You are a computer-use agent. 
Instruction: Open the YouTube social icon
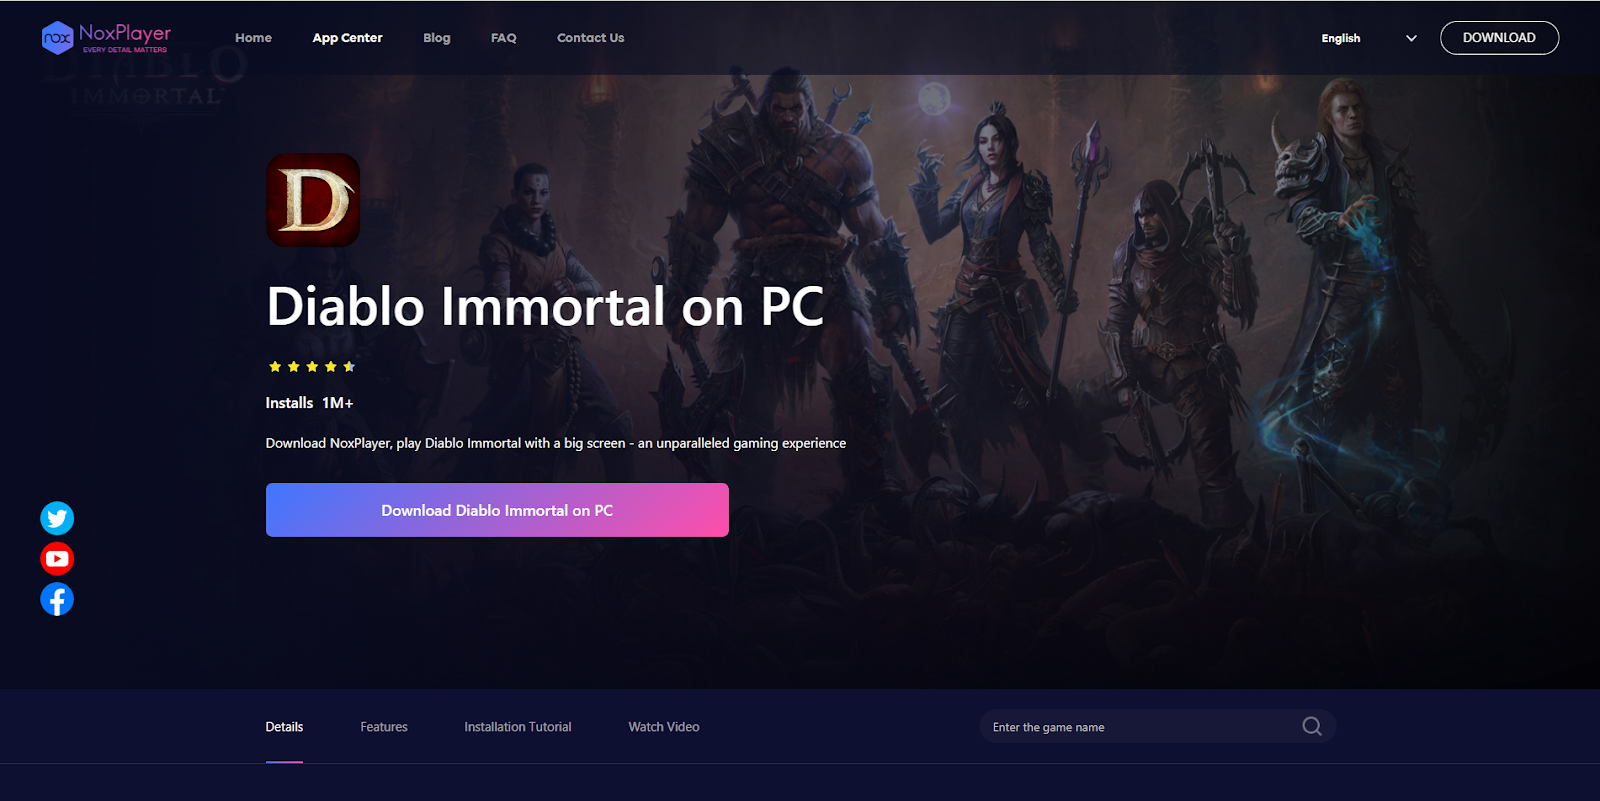(x=57, y=559)
